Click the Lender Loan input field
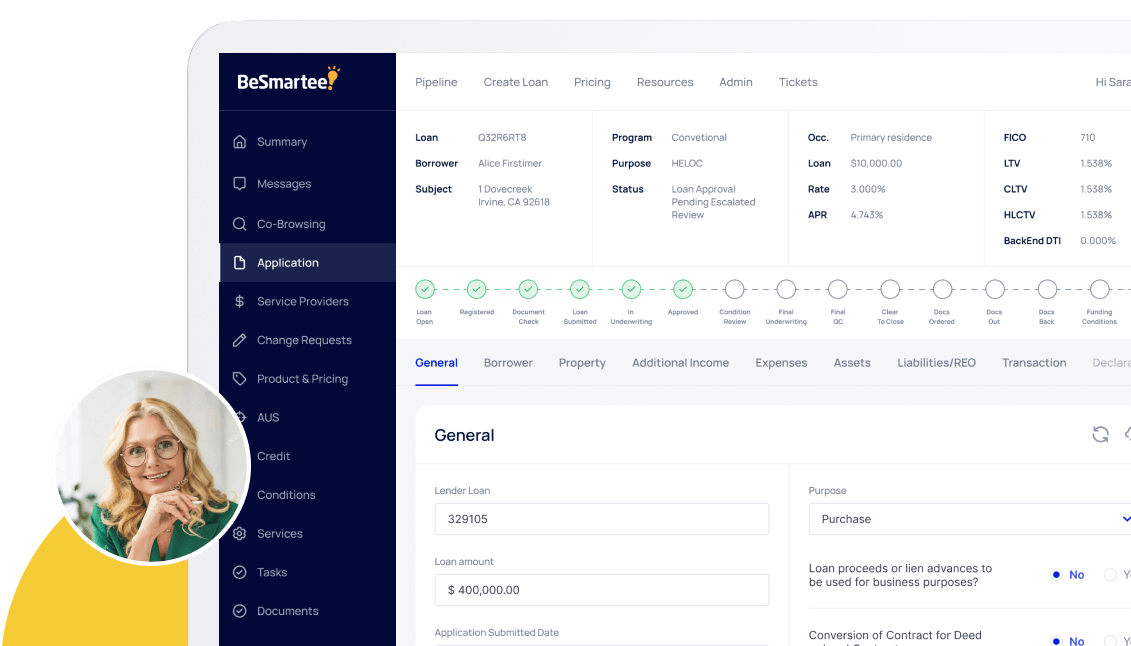 click(x=602, y=519)
